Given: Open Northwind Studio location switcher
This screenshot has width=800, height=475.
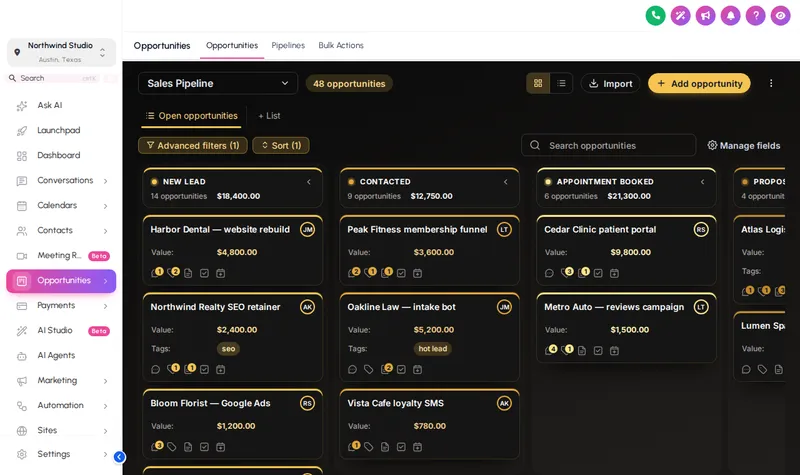Looking at the screenshot, I should [x=61, y=52].
